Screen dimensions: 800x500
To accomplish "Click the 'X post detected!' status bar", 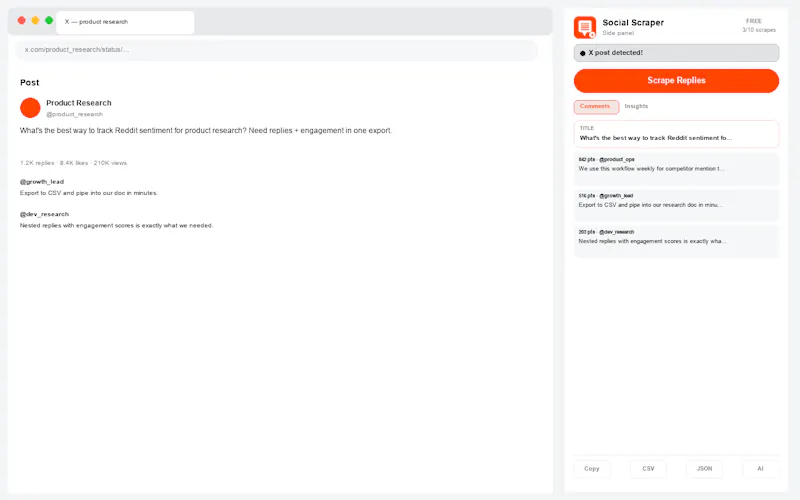I will pyautogui.click(x=676, y=53).
